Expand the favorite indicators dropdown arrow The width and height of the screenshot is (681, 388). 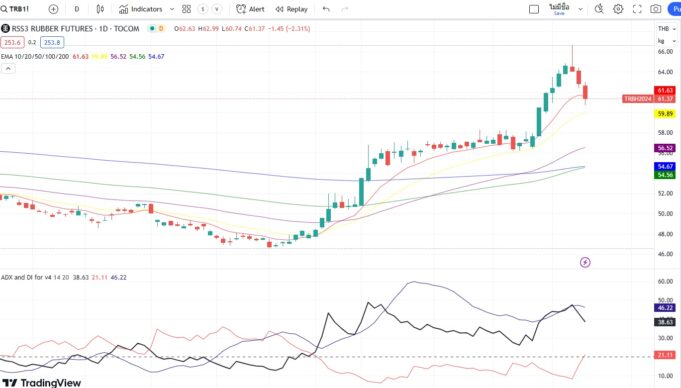[x=172, y=9]
